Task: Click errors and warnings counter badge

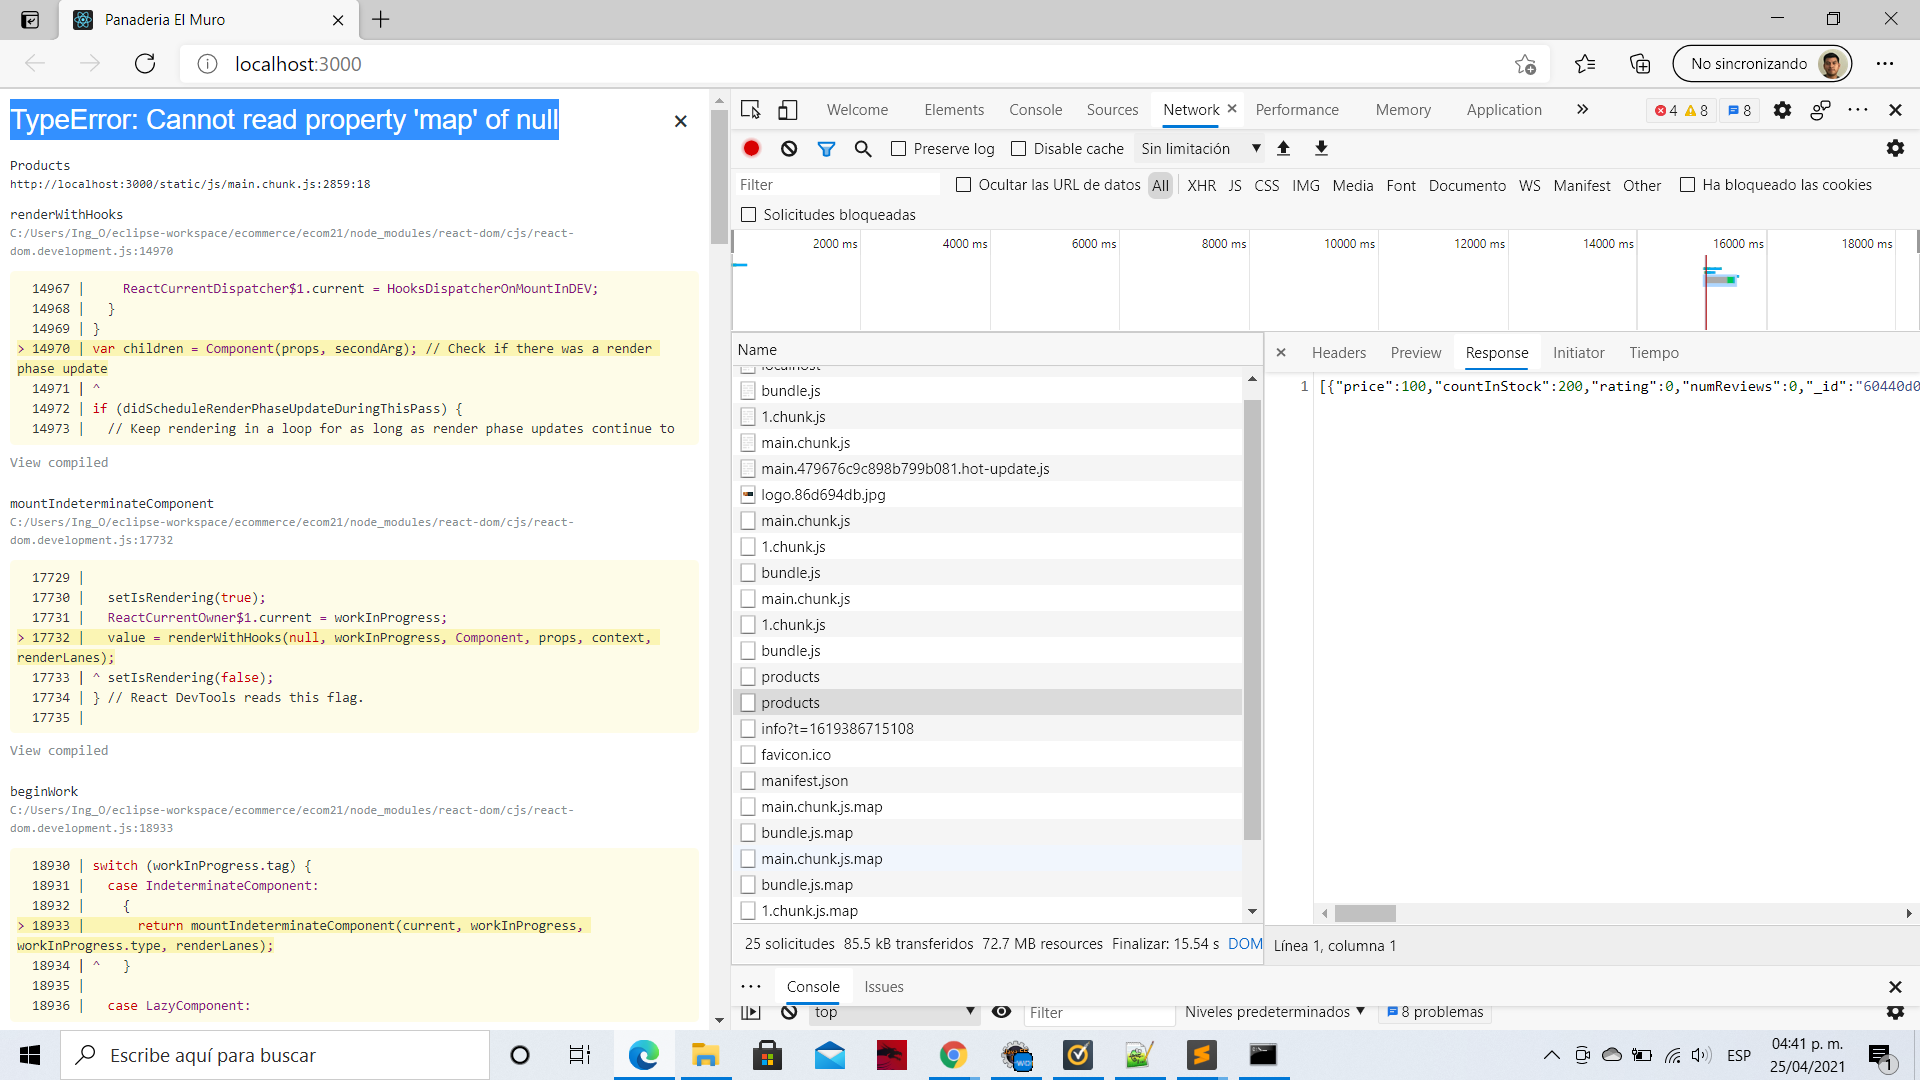Action: coord(1680,110)
